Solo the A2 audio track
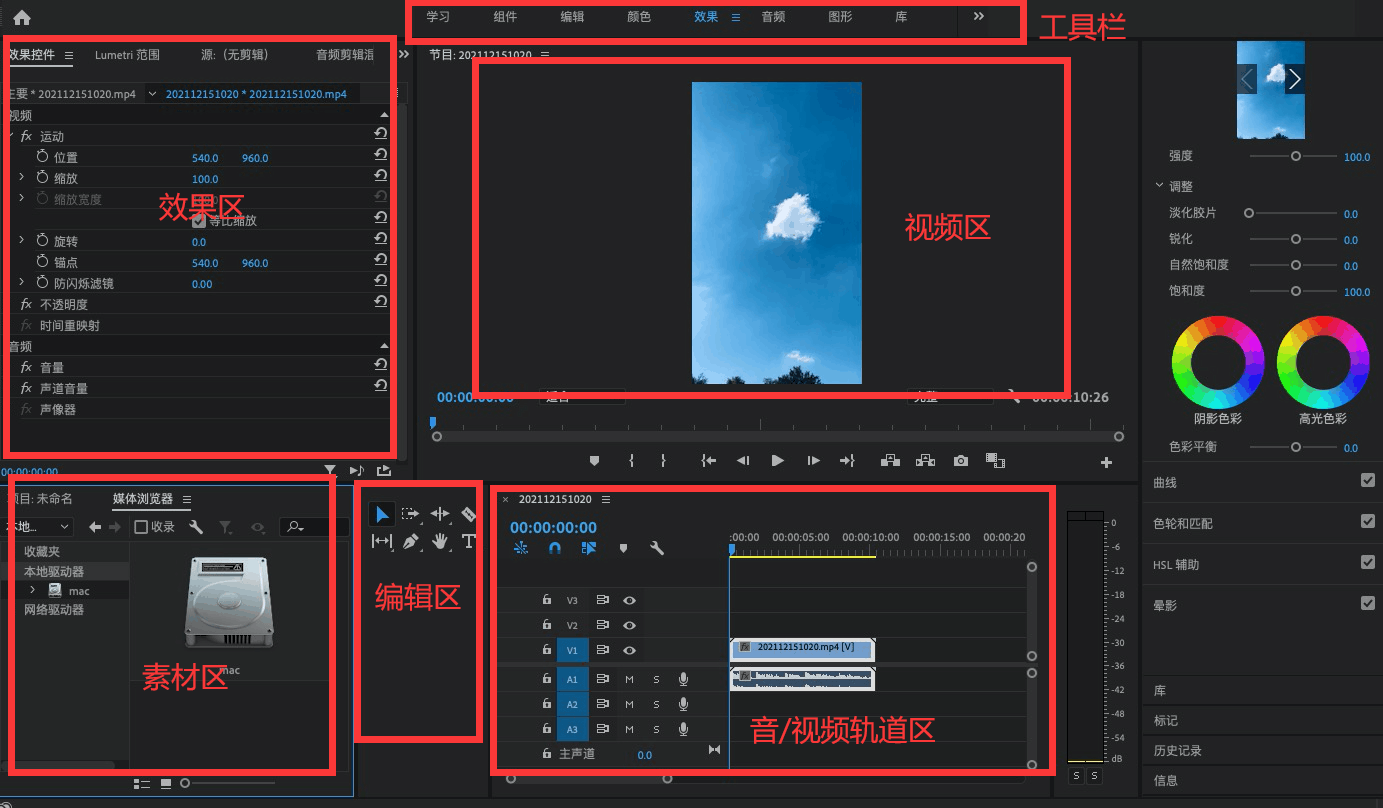1383x808 pixels. (x=656, y=704)
